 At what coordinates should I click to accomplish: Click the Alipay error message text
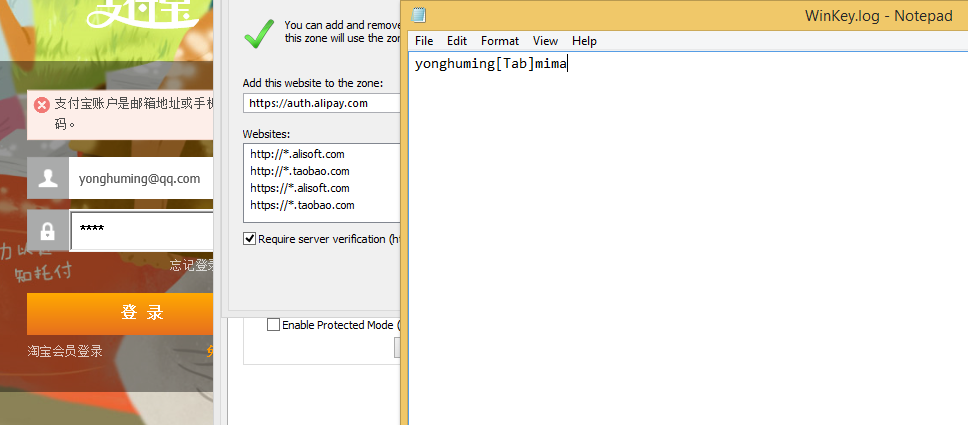point(133,113)
